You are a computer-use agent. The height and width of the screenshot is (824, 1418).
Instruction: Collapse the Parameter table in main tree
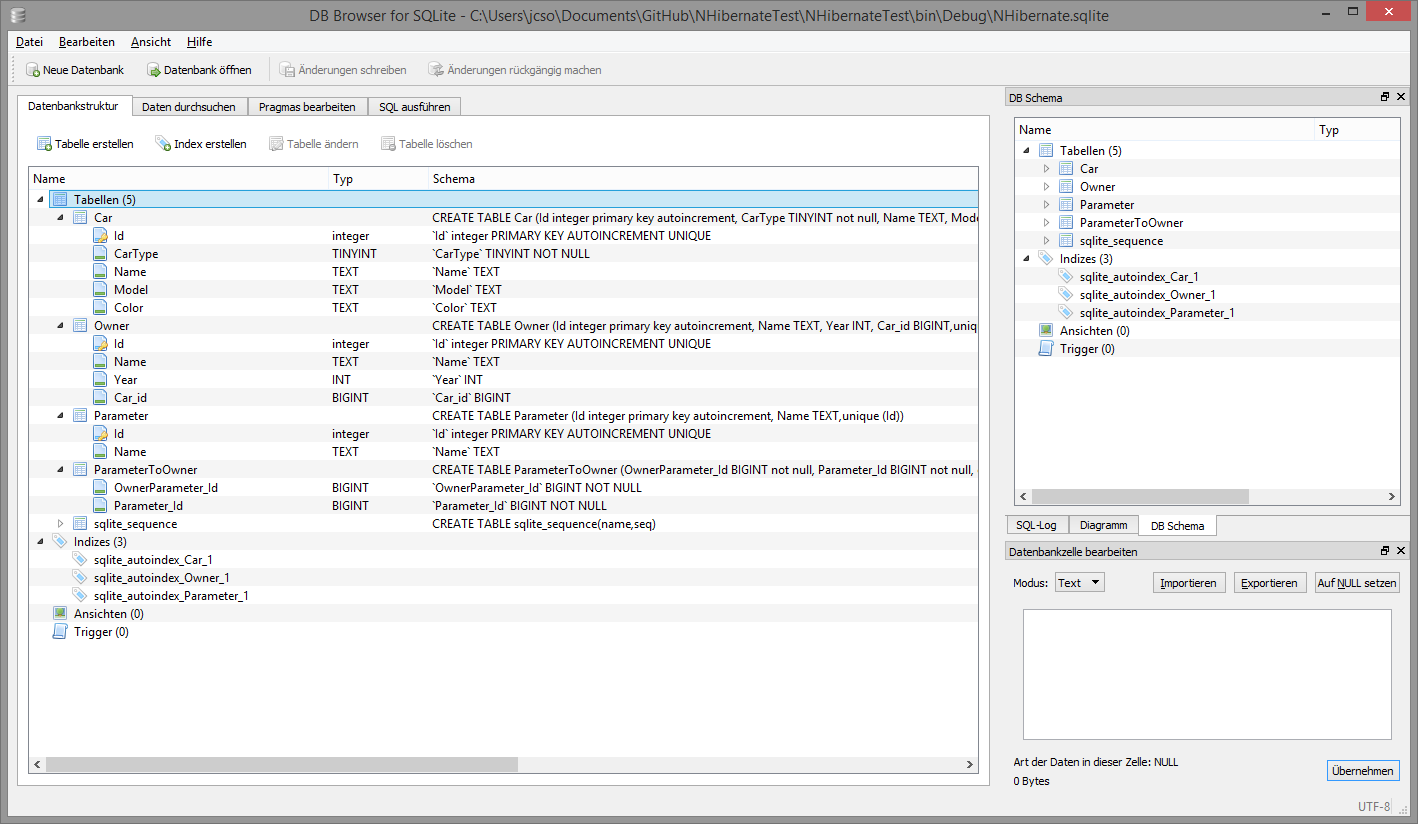[x=60, y=416]
